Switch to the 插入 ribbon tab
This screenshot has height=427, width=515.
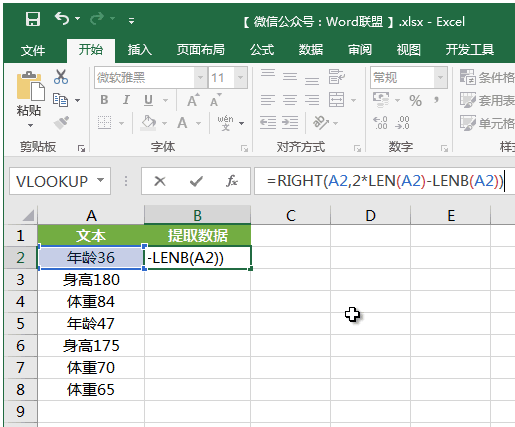point(140,50)
